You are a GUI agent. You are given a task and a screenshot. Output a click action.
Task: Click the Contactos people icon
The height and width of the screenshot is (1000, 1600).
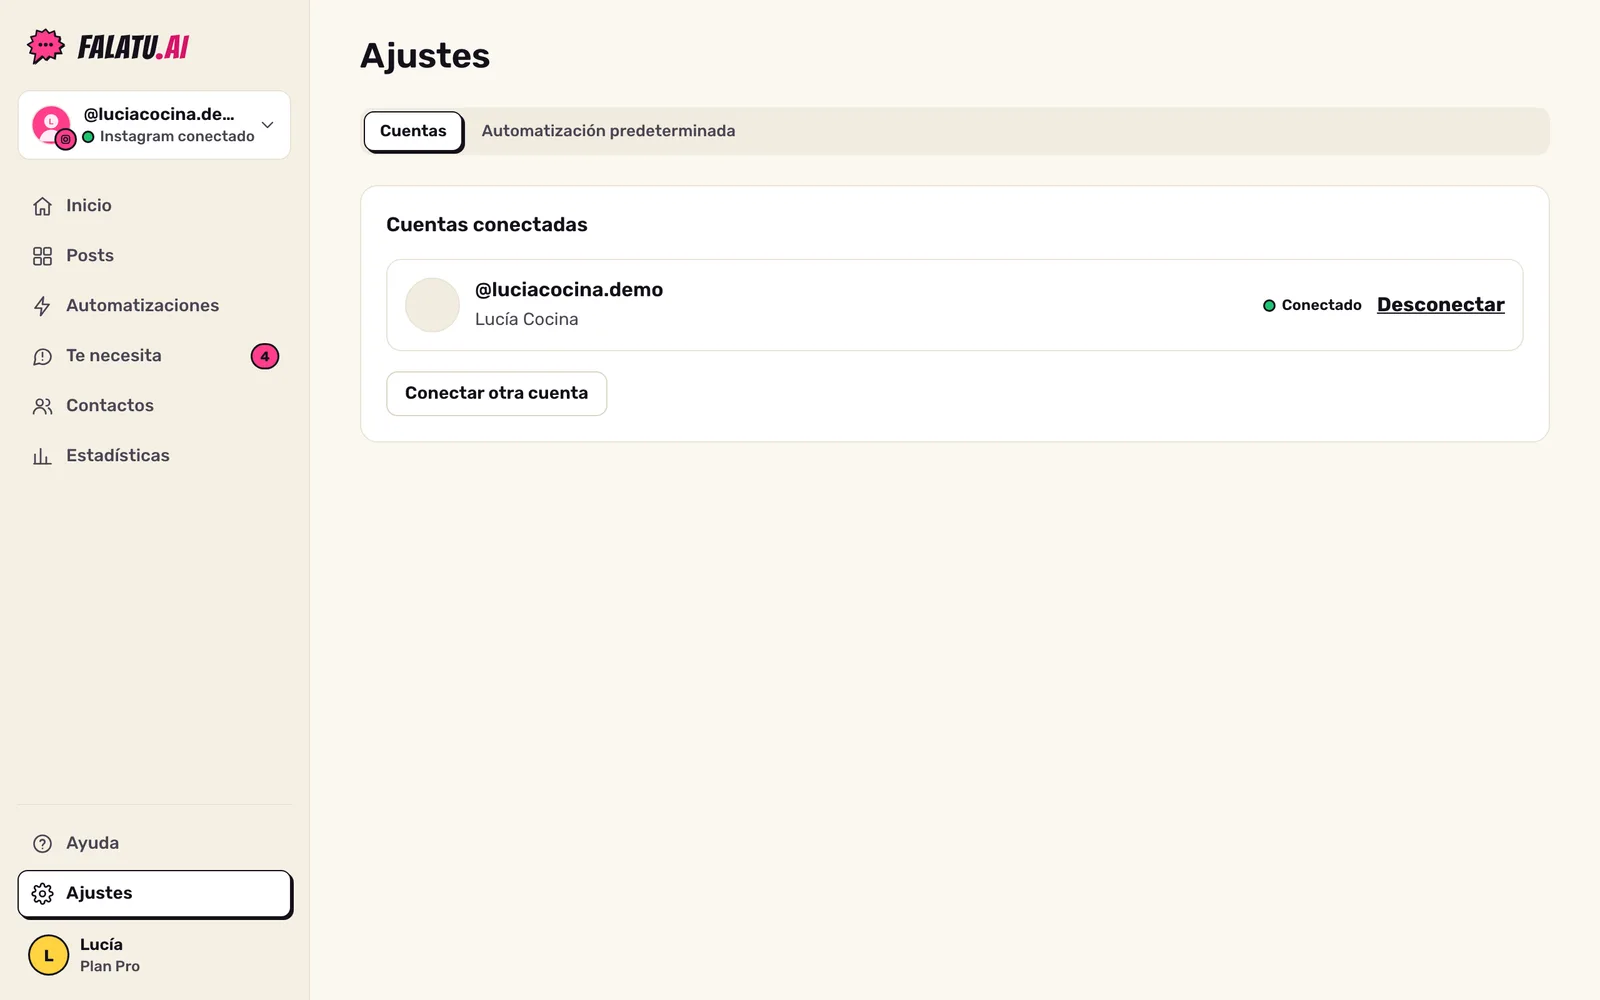[x=42, y=406]
